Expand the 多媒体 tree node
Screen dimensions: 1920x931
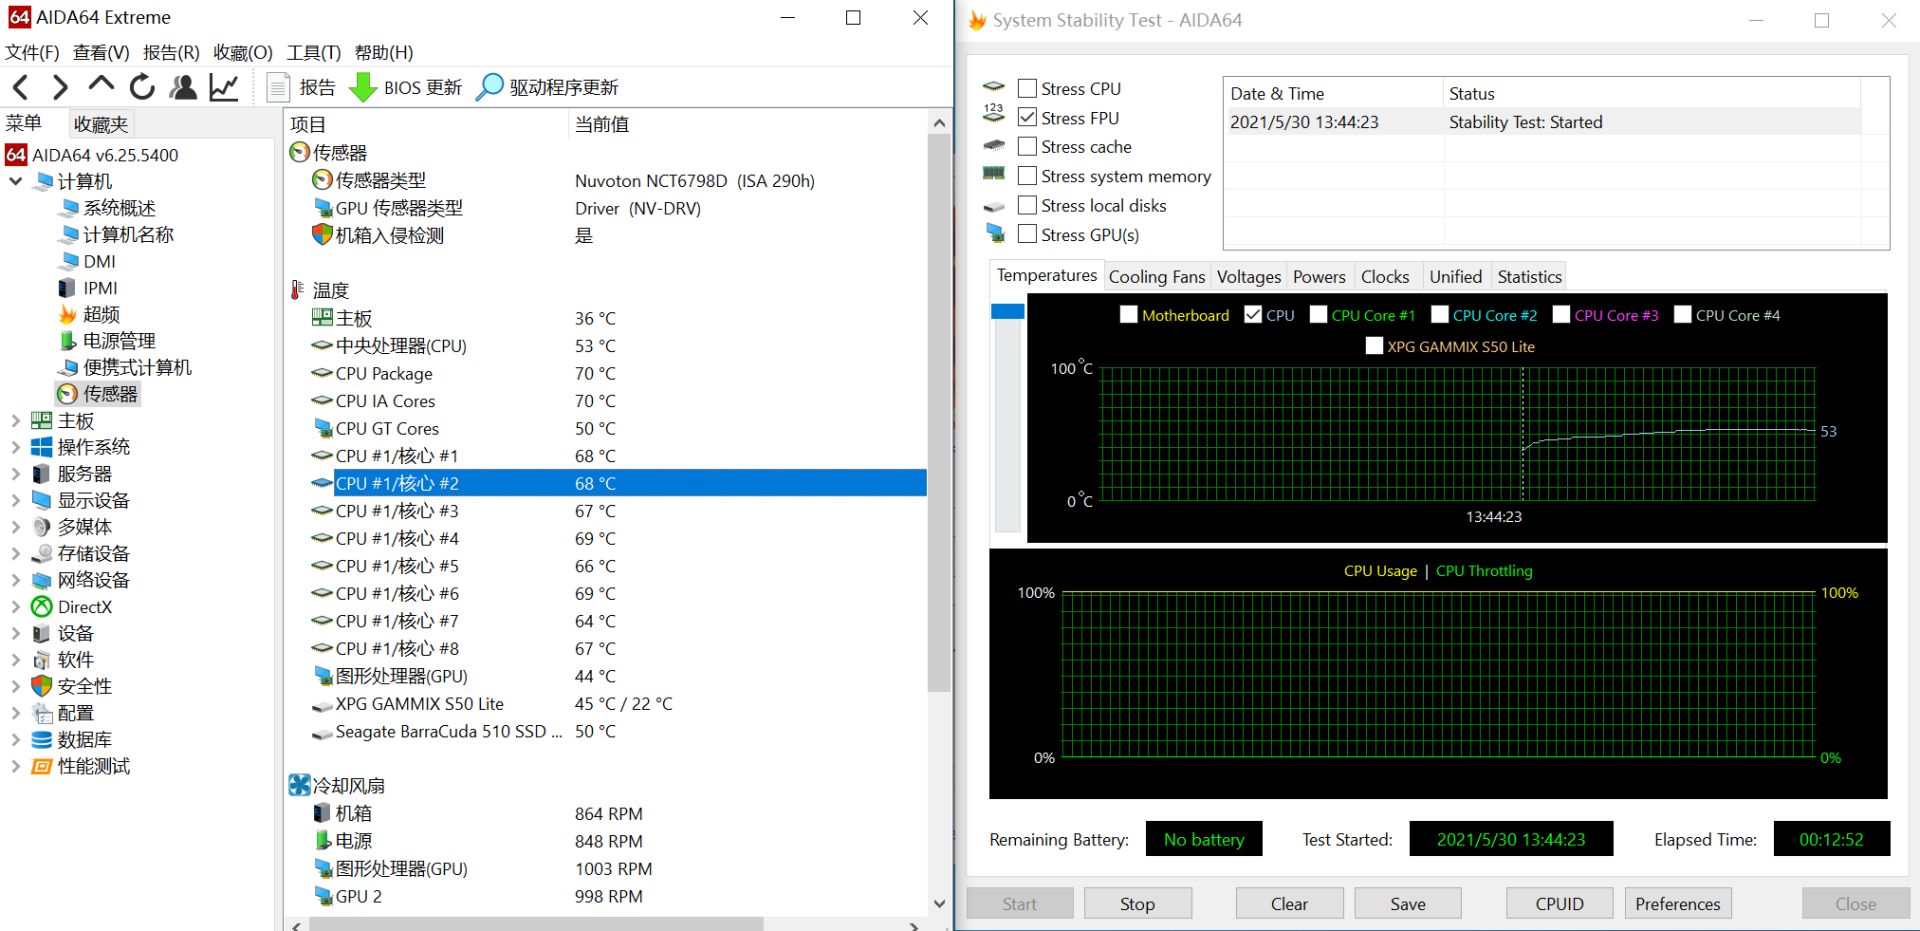[16, 527]
